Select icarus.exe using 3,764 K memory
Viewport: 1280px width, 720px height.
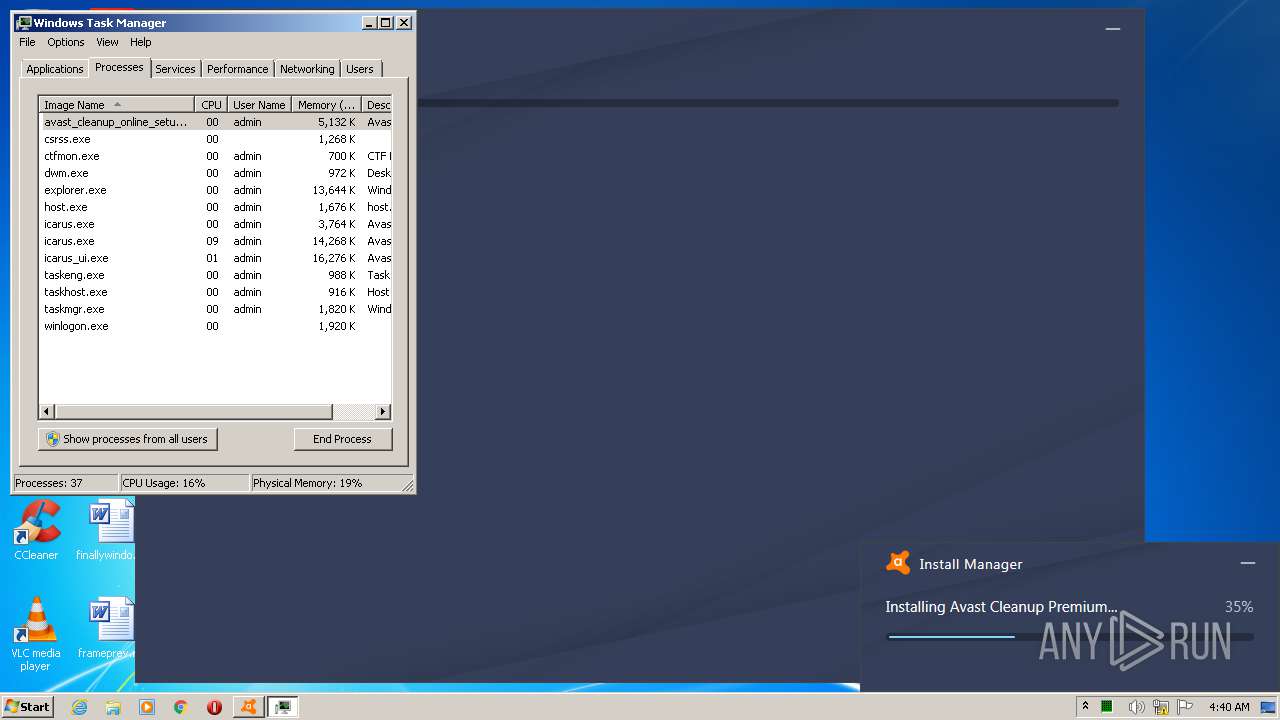215,224
